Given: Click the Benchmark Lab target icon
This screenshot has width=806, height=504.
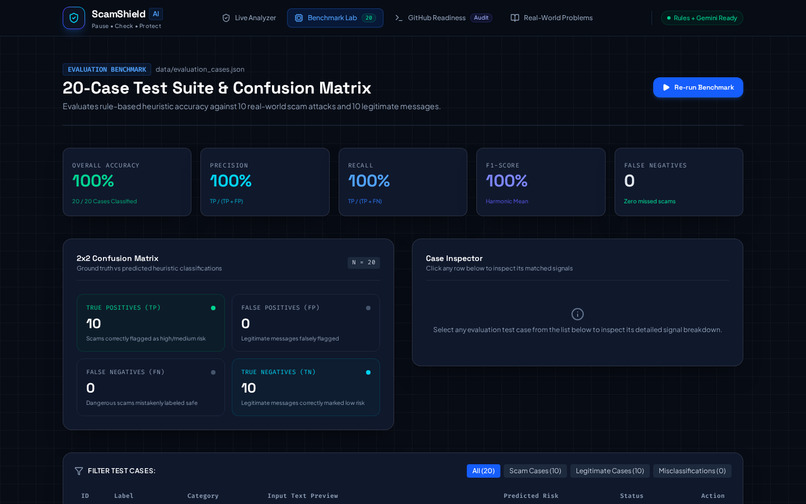Looking at the screenshot, I should pos(299,18).
